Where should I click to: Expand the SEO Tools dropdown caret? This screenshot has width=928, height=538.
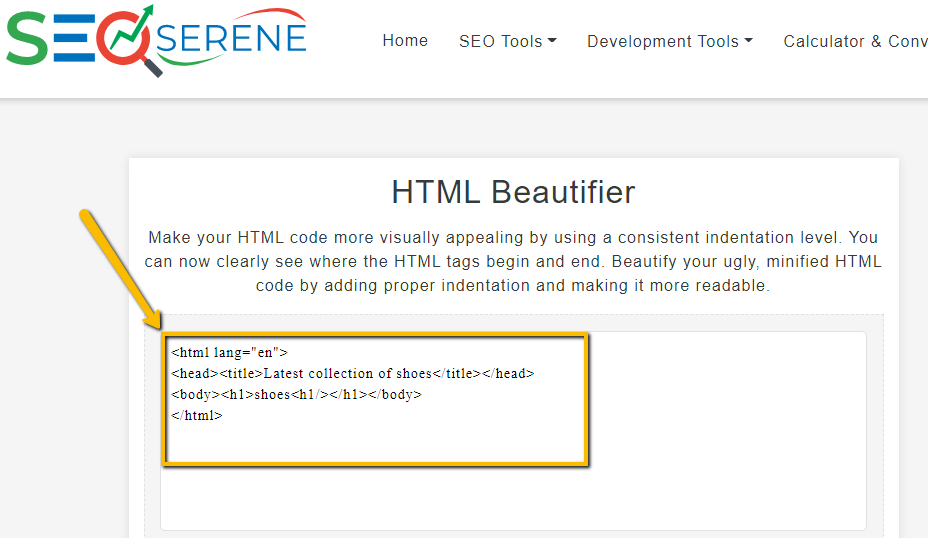(x=552, y=41)
